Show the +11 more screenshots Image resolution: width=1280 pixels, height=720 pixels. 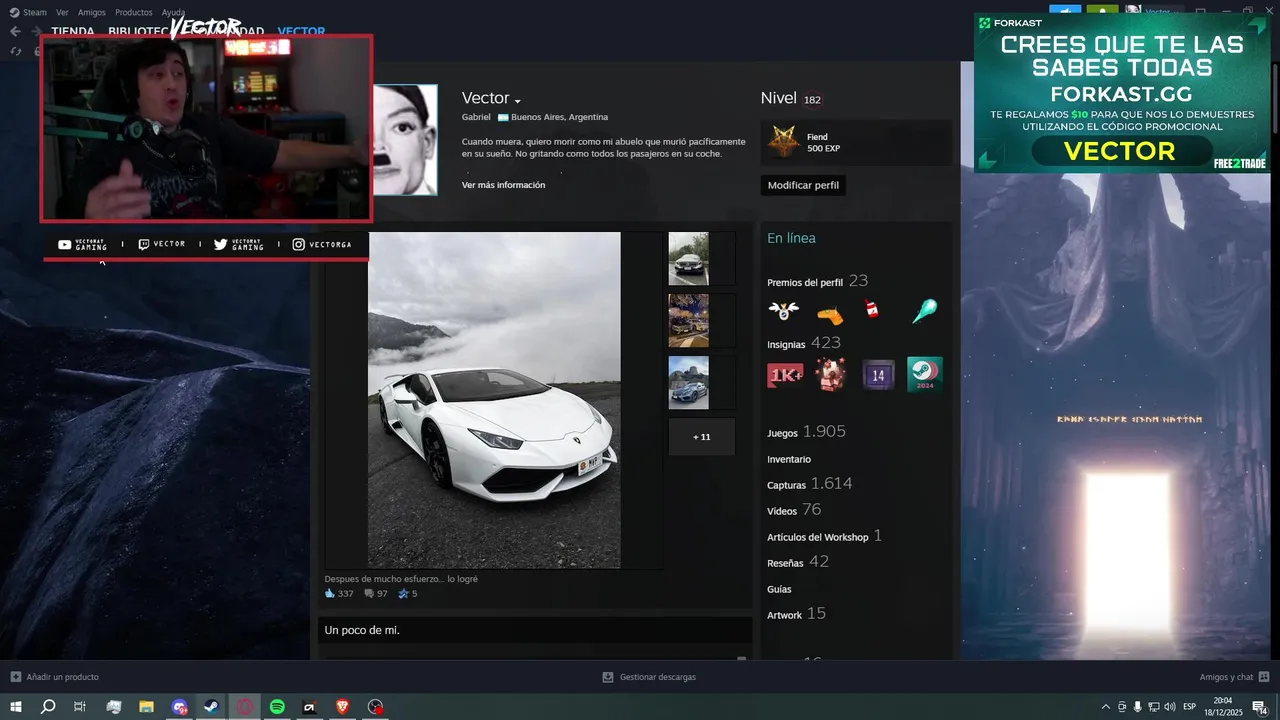click(701, 437)
